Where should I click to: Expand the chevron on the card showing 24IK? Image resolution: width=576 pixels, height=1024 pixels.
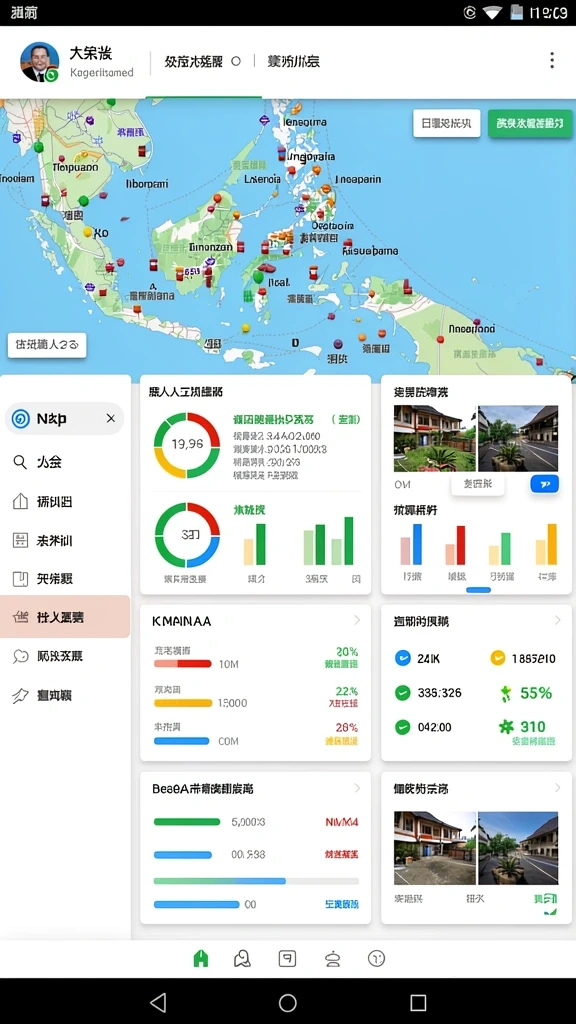557,620
